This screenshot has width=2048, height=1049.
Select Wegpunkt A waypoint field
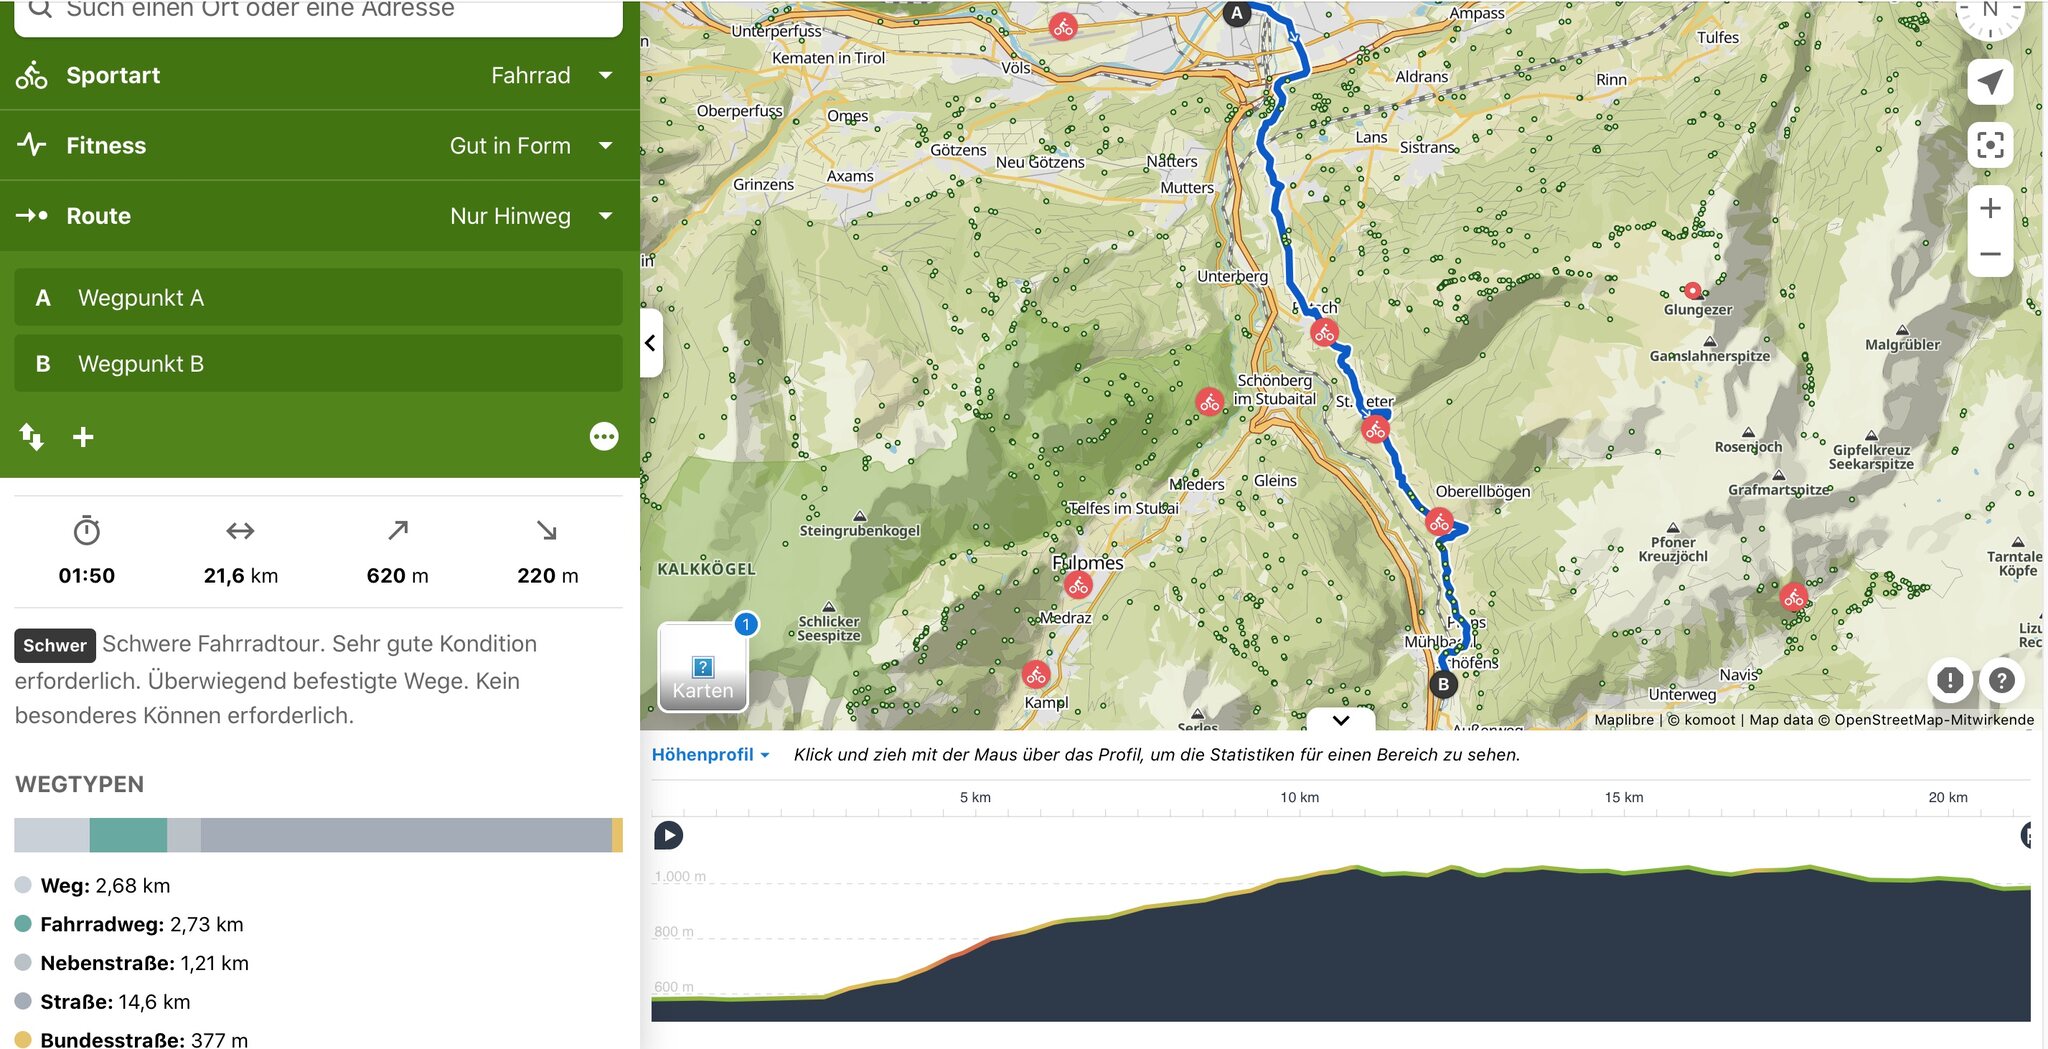coord(318,298)
